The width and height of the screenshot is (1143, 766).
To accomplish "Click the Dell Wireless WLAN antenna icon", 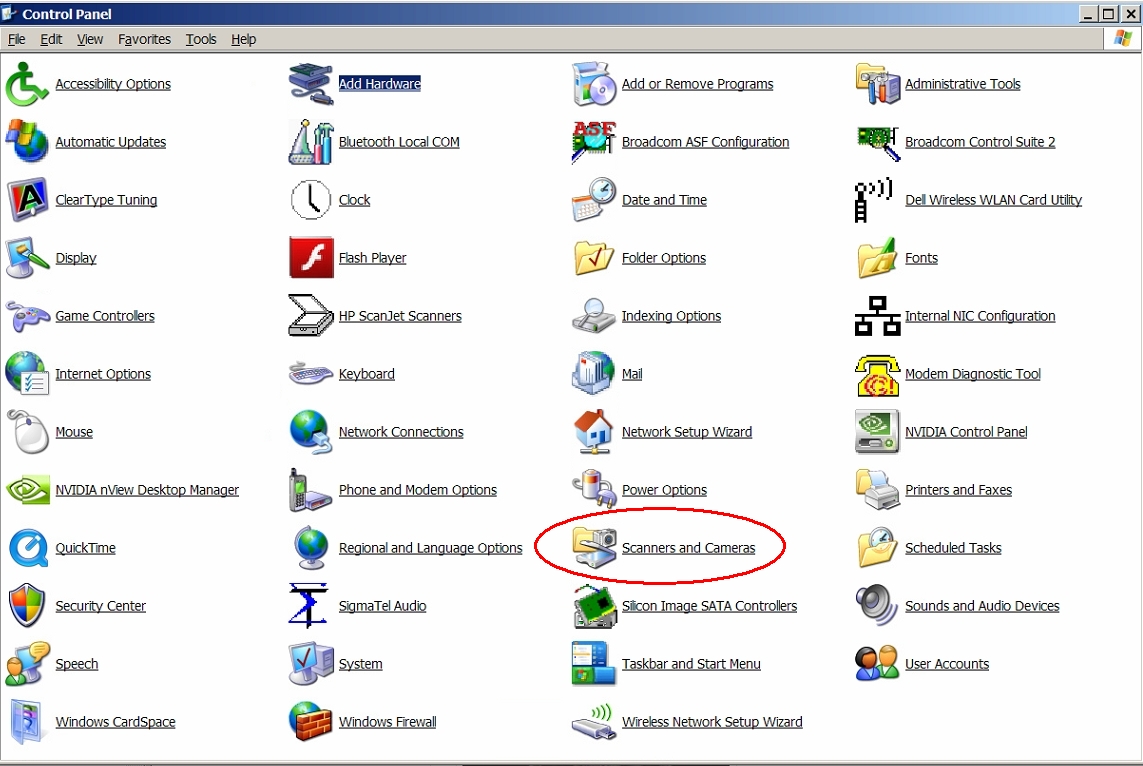I will pyautogui.click(x=873, y=200).
